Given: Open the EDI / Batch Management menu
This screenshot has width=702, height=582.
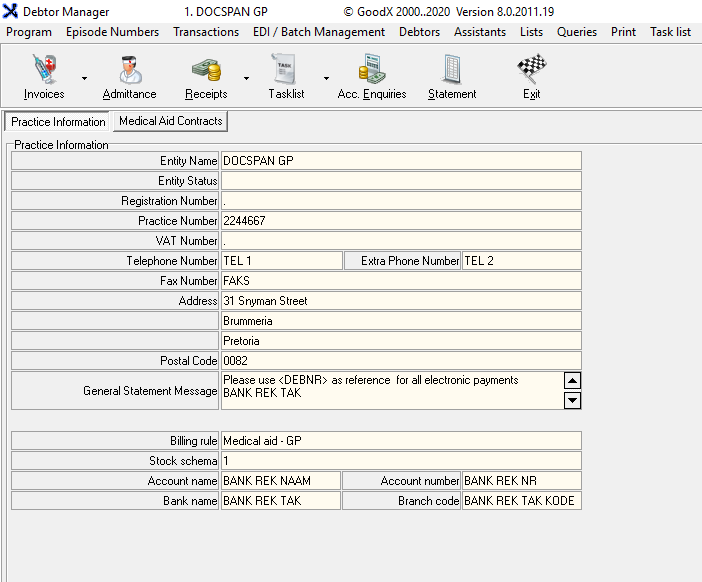Looking at the screenshot, I should (x=319, y=32).
